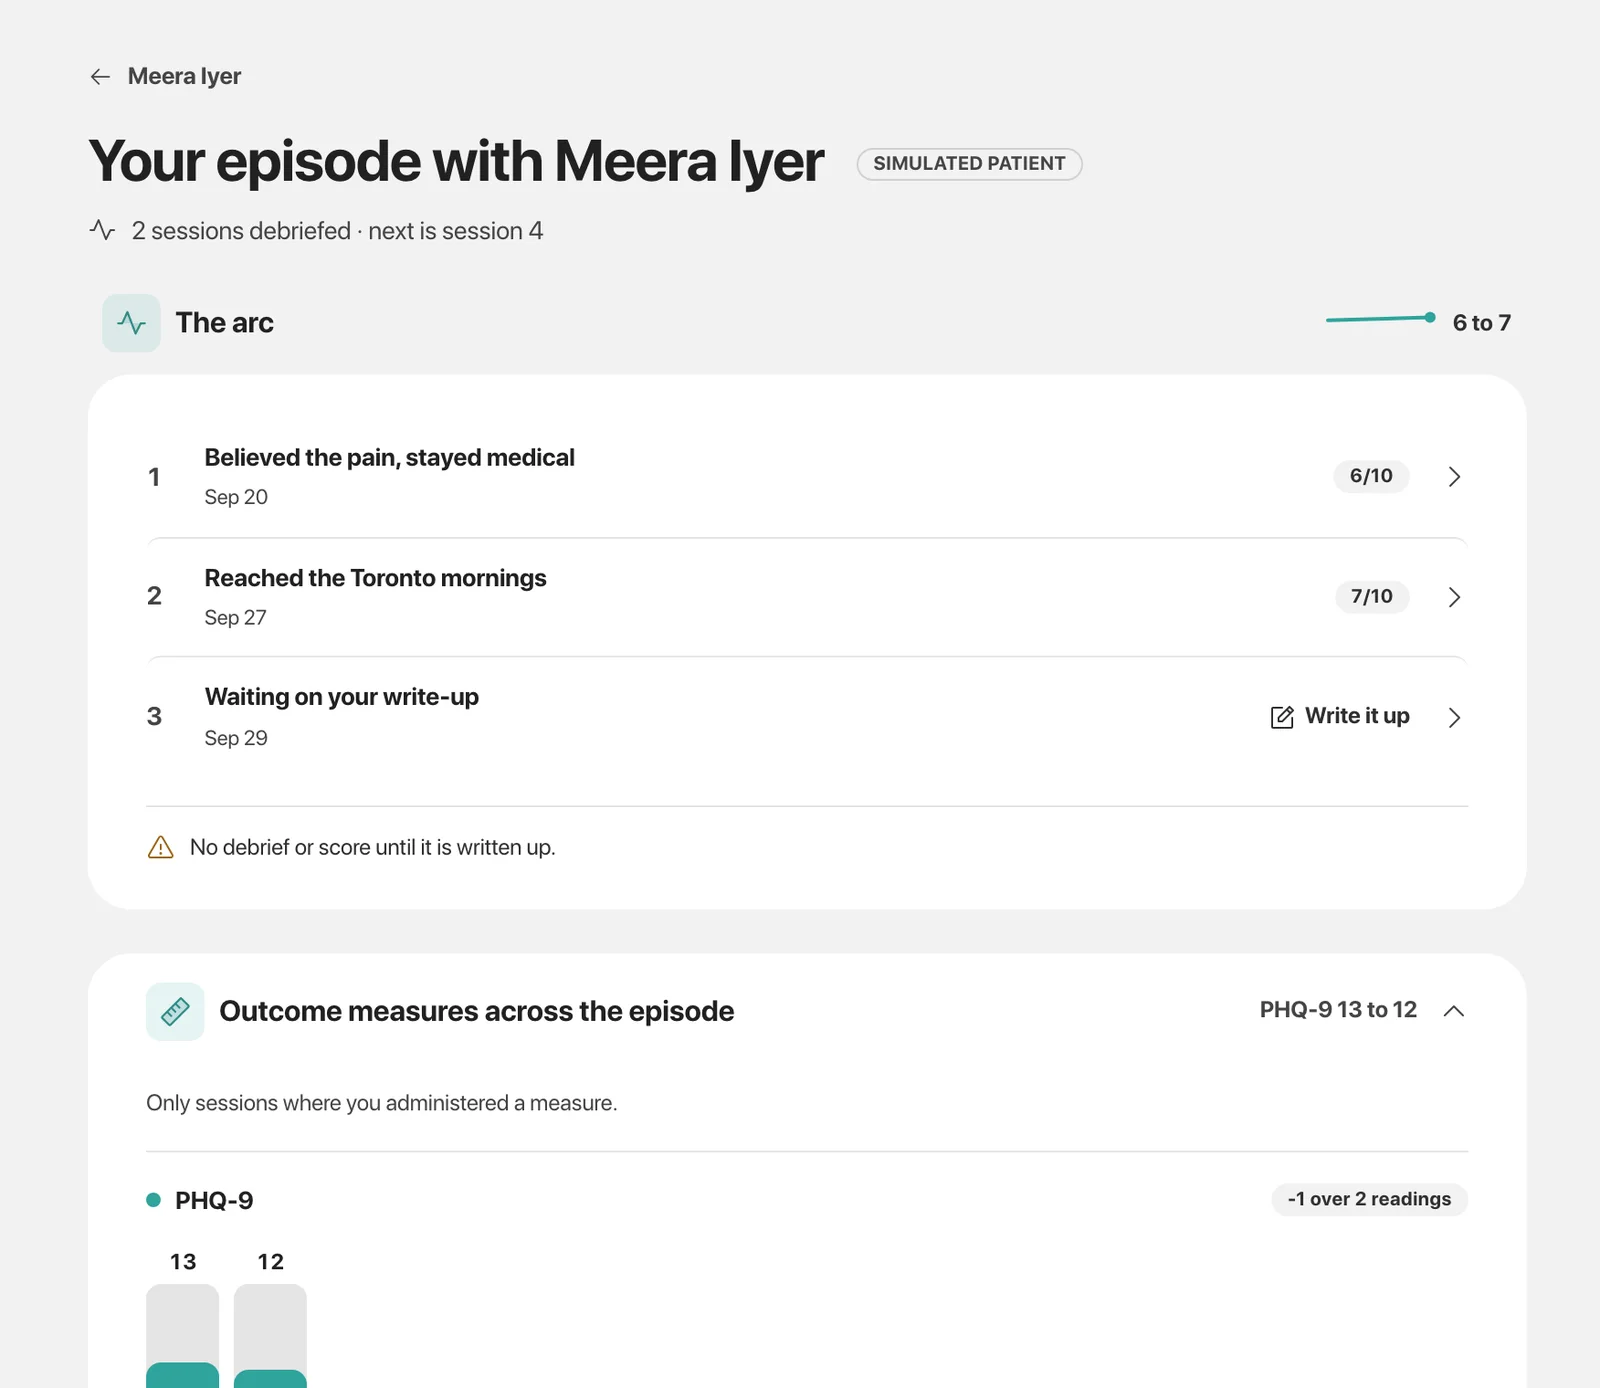
Task: Click 'Sep 29' date text
Action: tap(236, 738)
